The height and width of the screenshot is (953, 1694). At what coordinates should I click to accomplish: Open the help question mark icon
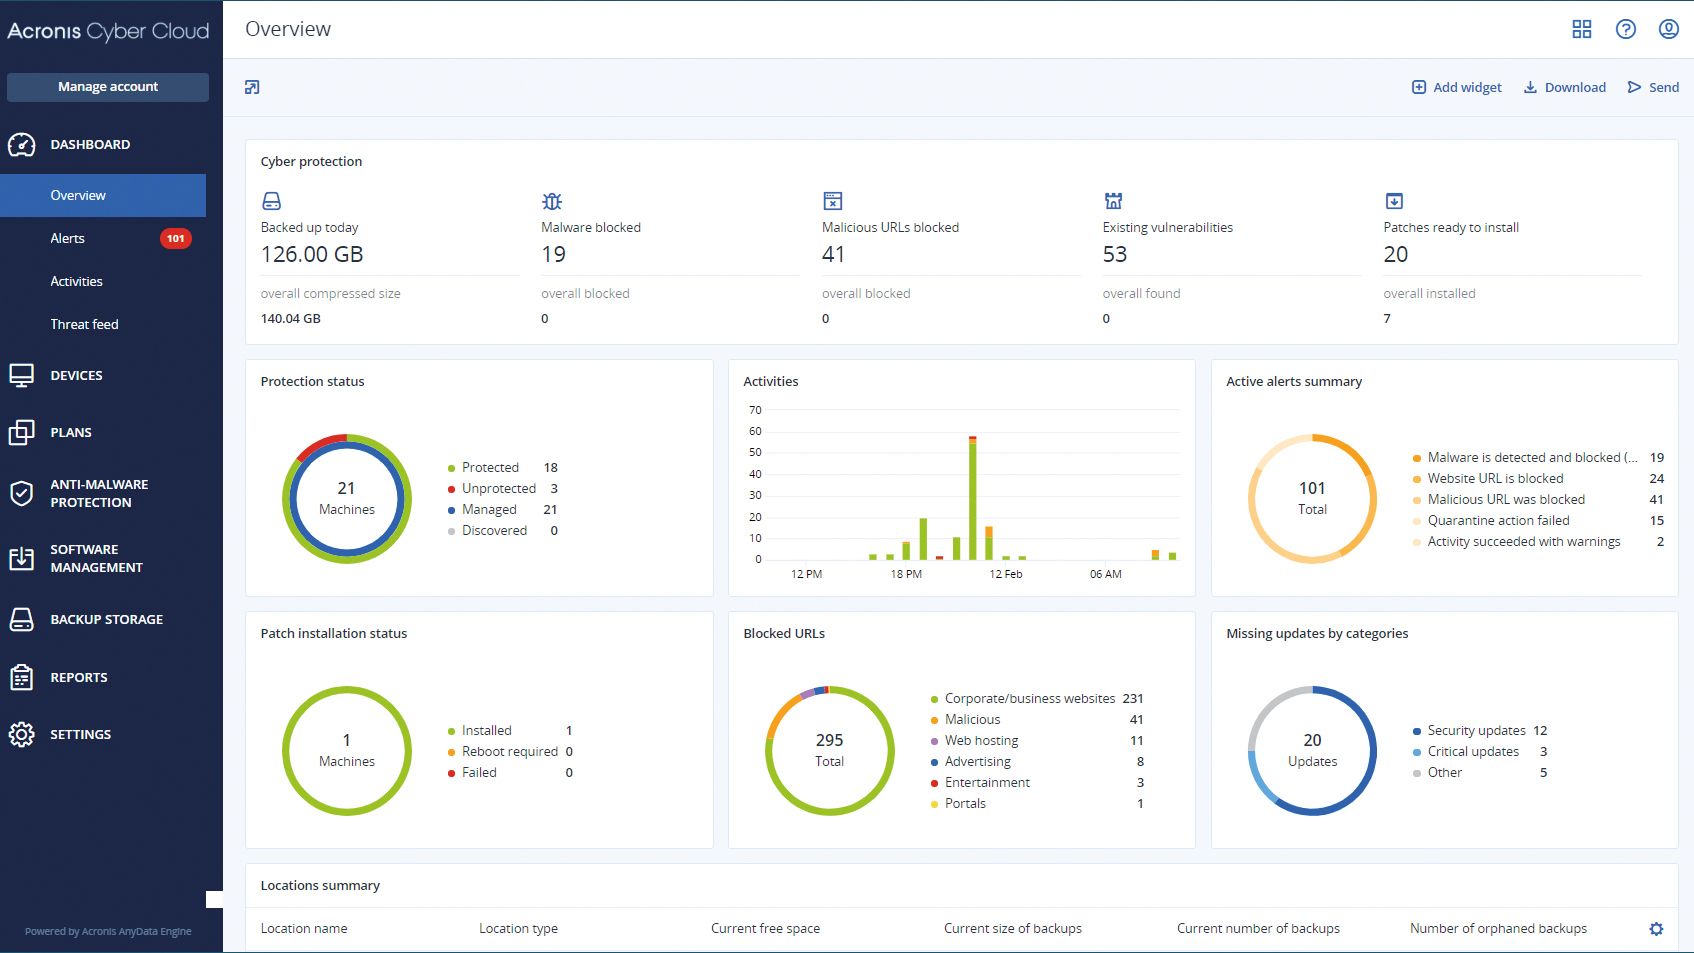[x=1626, y=29]
